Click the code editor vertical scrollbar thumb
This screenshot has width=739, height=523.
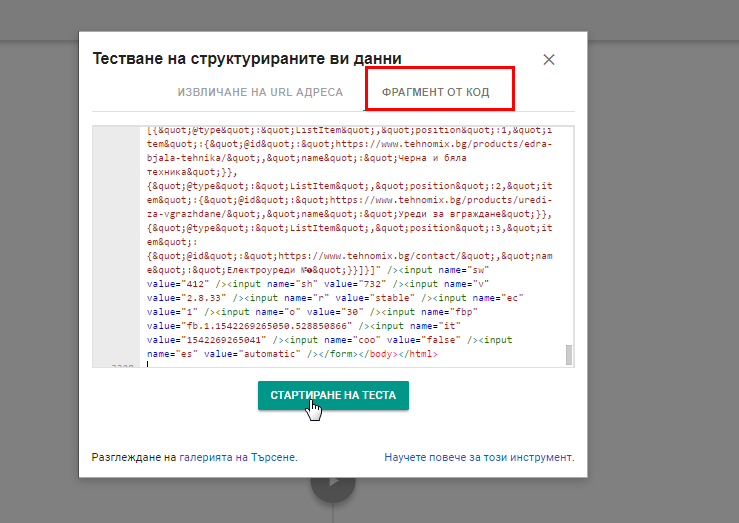click(569, 355)
